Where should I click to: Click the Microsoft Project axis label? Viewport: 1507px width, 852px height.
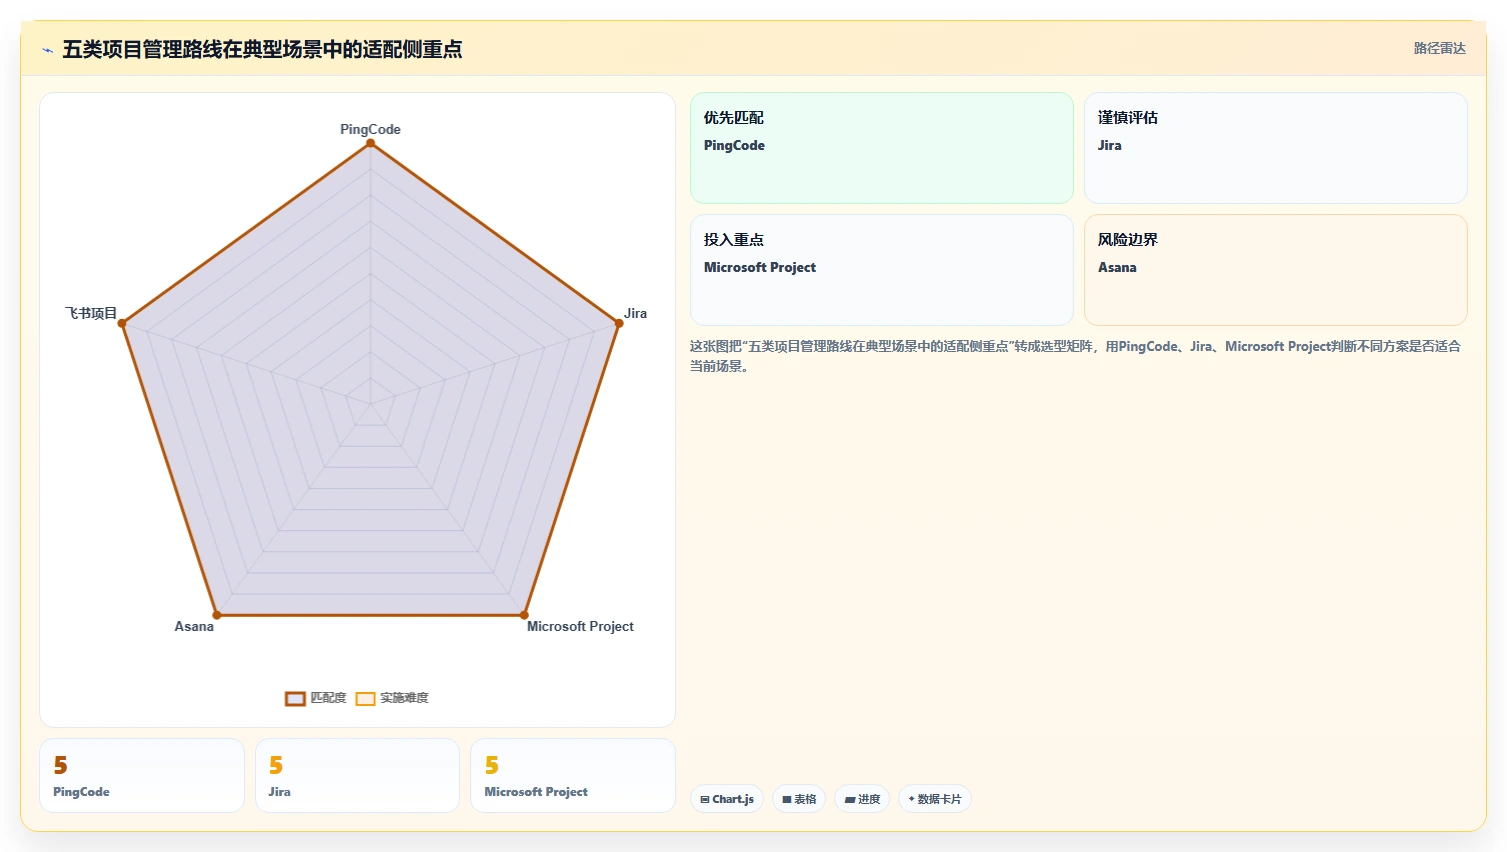coord(580,626)
